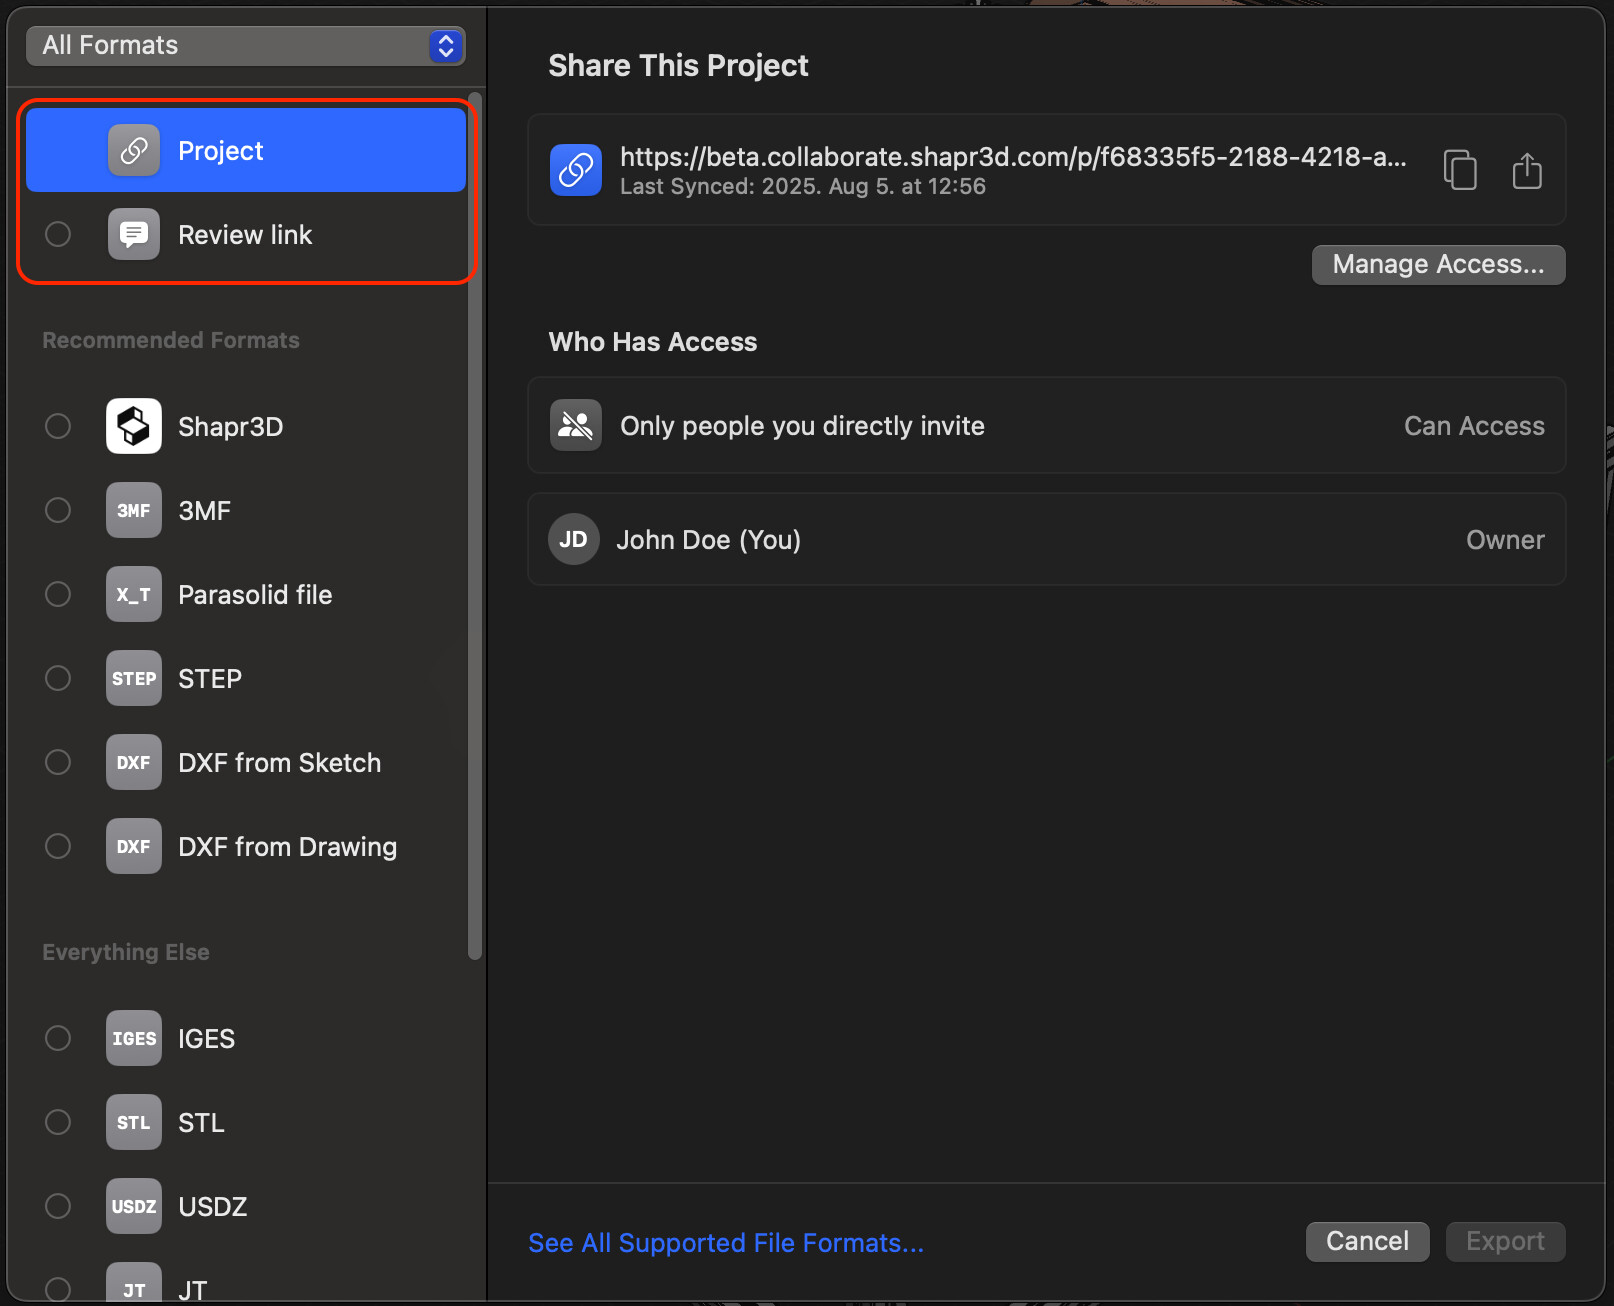Choose the 'Parasolid file' label
Viewport: 1614px width, 1306px height.
255,594
